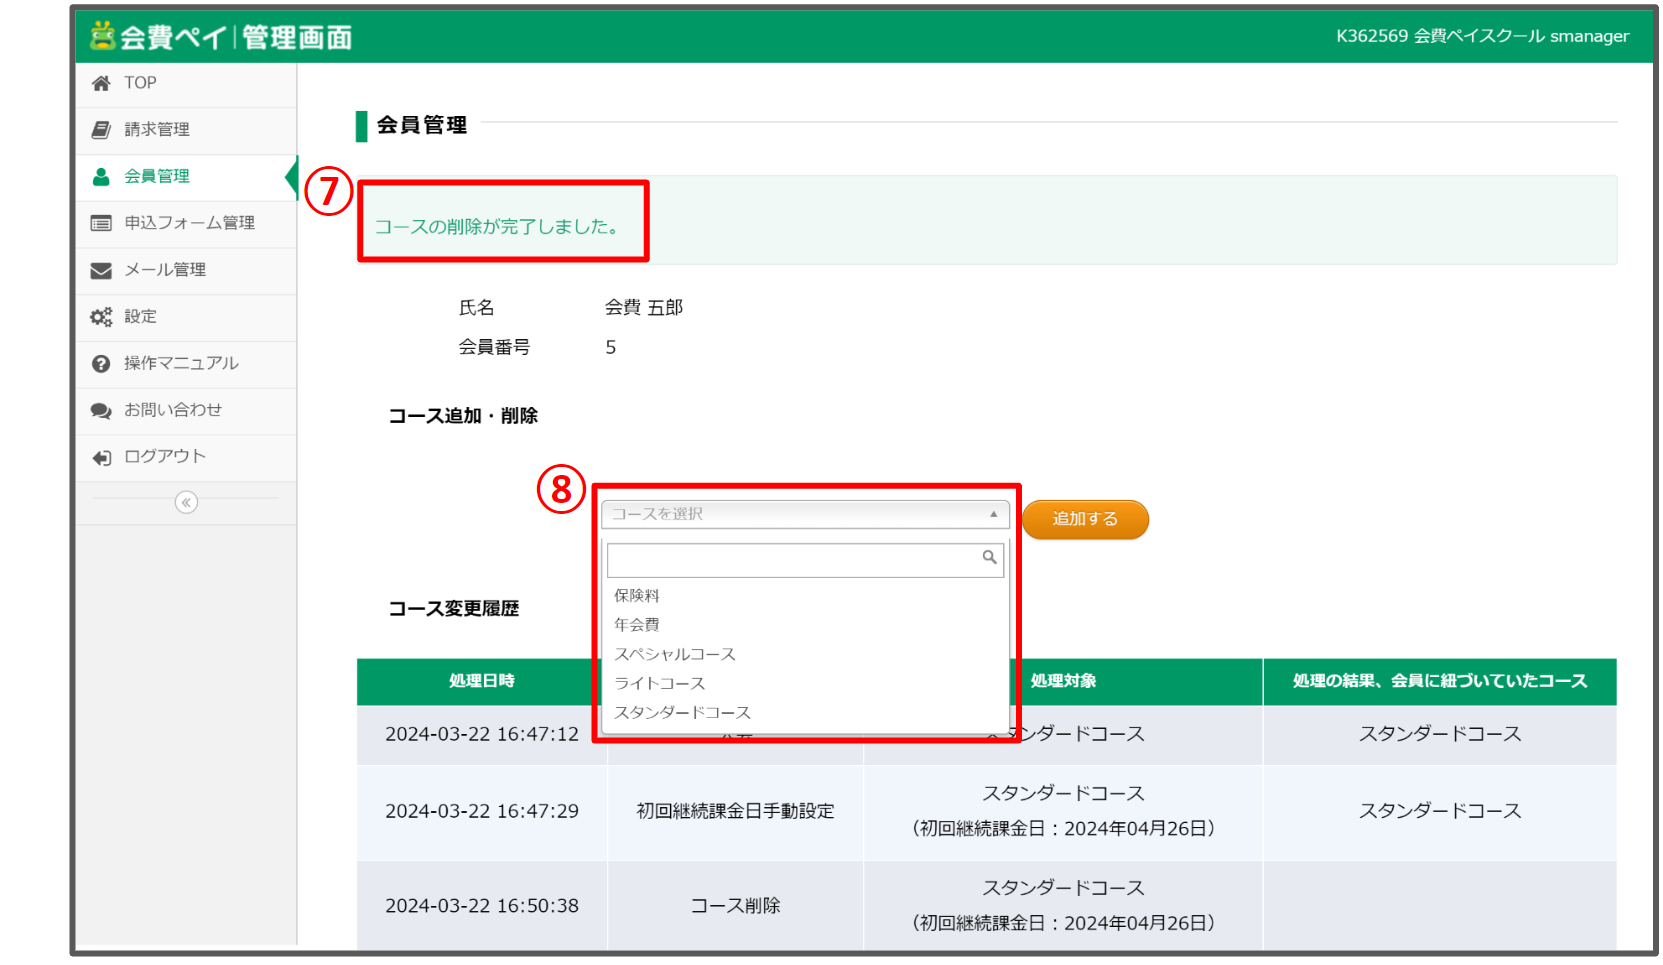
Task: Click the 会員管理 person icon
Action: point(101,177)
